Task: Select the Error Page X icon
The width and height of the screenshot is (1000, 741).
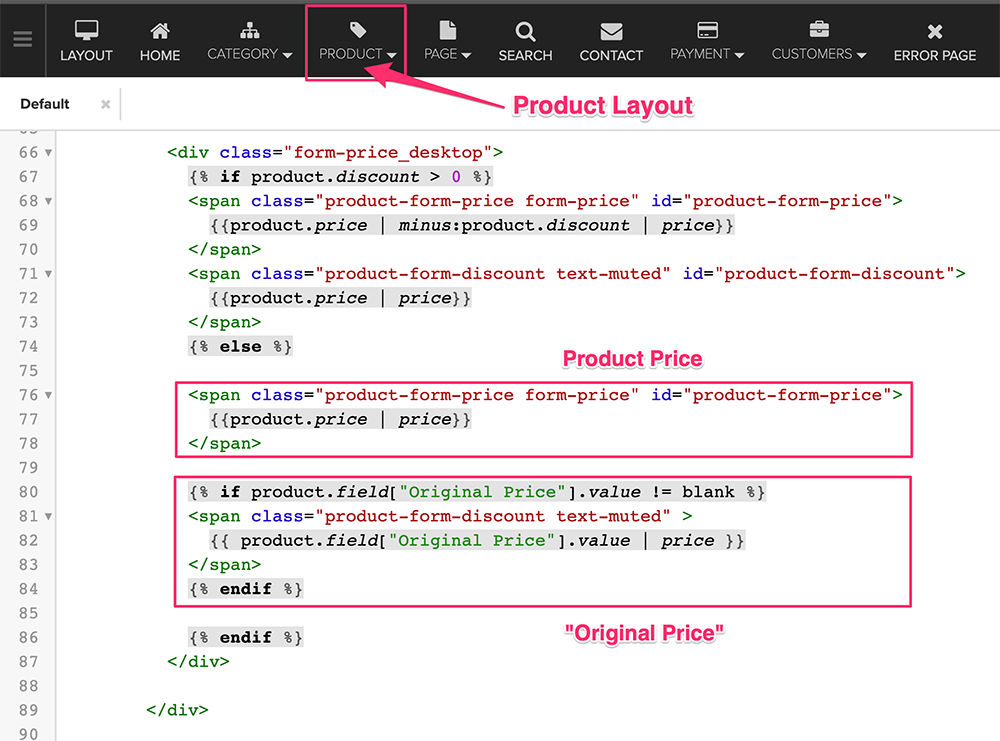Action: pos(934,31)
